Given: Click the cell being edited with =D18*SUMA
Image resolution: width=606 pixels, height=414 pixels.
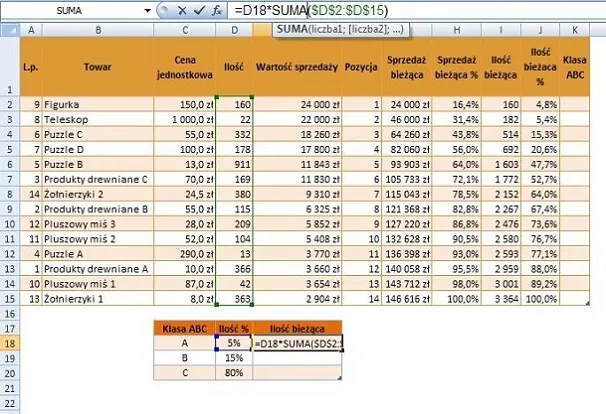Looking at the screenshot, I should [298, 343].
